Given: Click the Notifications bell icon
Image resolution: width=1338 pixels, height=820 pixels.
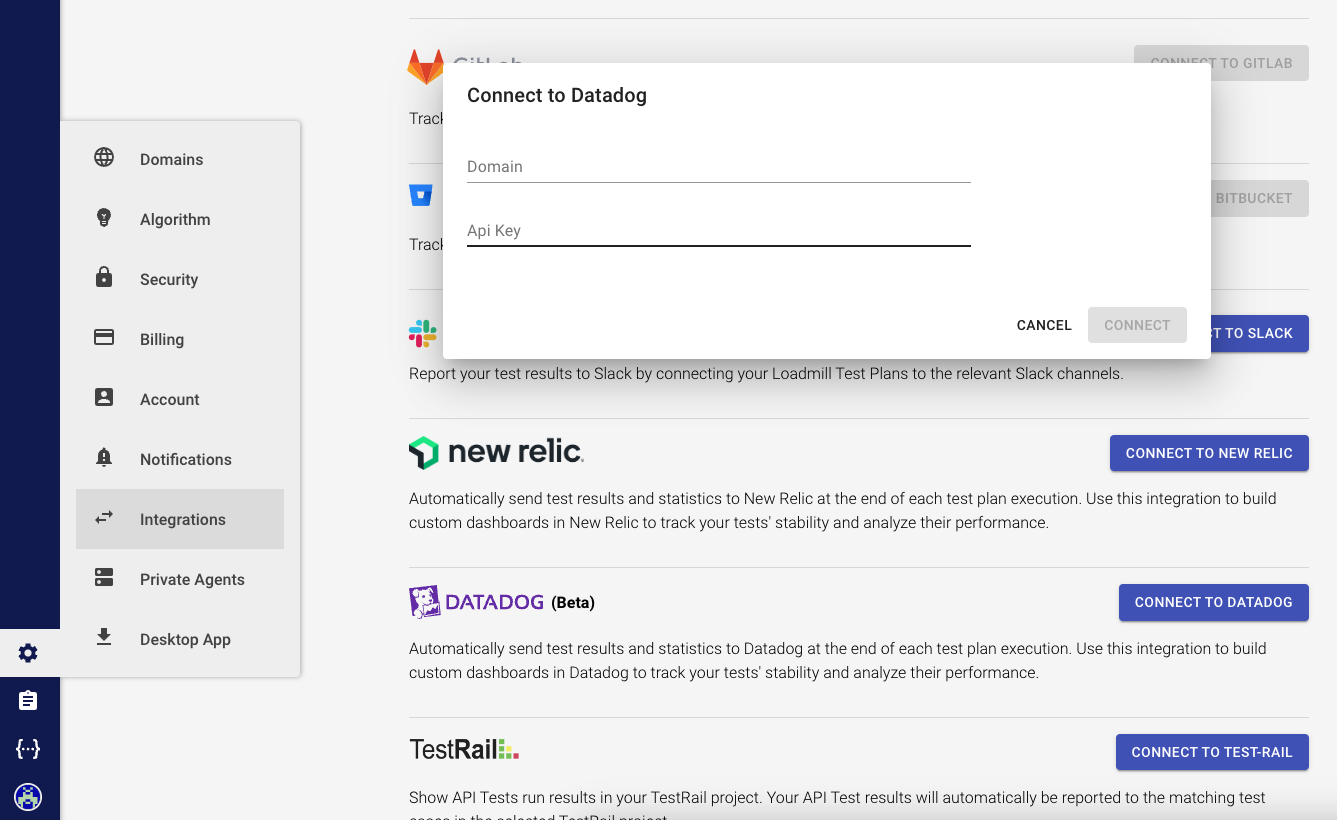Looking at the screenshot, I should [104, 458].
